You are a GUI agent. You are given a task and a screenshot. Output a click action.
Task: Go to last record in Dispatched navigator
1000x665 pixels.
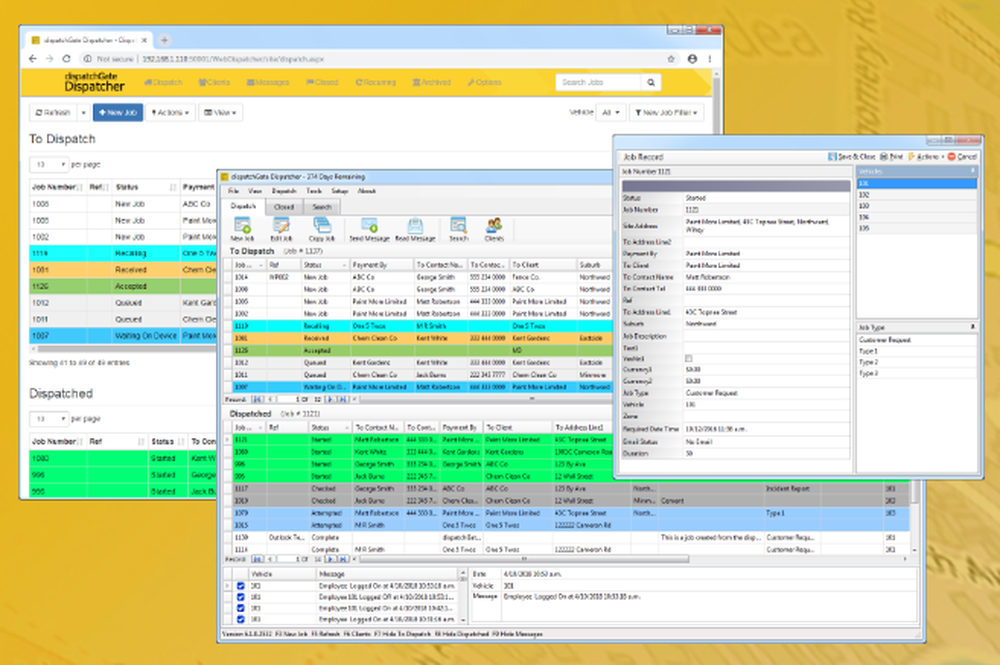(x=343, y=559)
